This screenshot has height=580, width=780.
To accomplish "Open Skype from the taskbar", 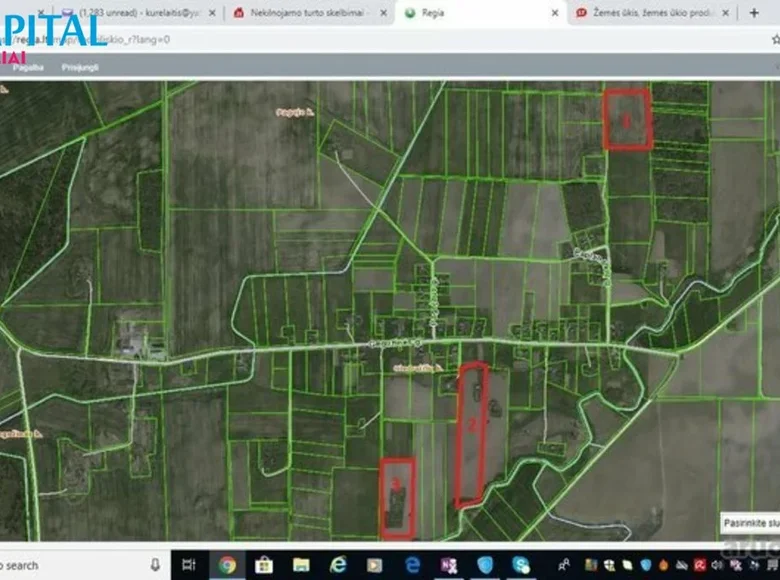I will coord(521,565).
